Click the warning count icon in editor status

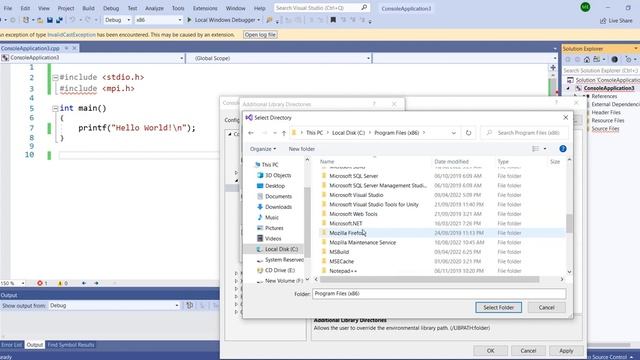60,283
